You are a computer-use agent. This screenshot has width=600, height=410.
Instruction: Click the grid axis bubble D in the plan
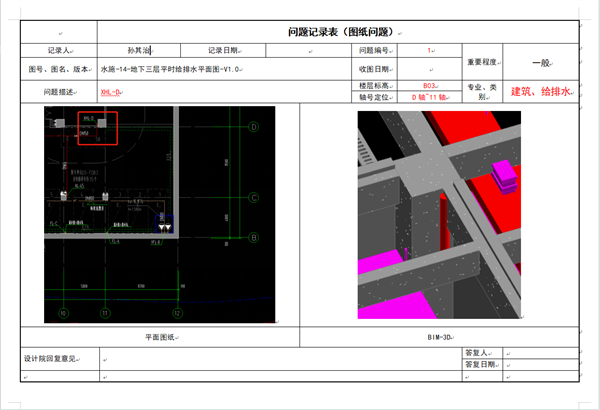click(x=254, y=127)
